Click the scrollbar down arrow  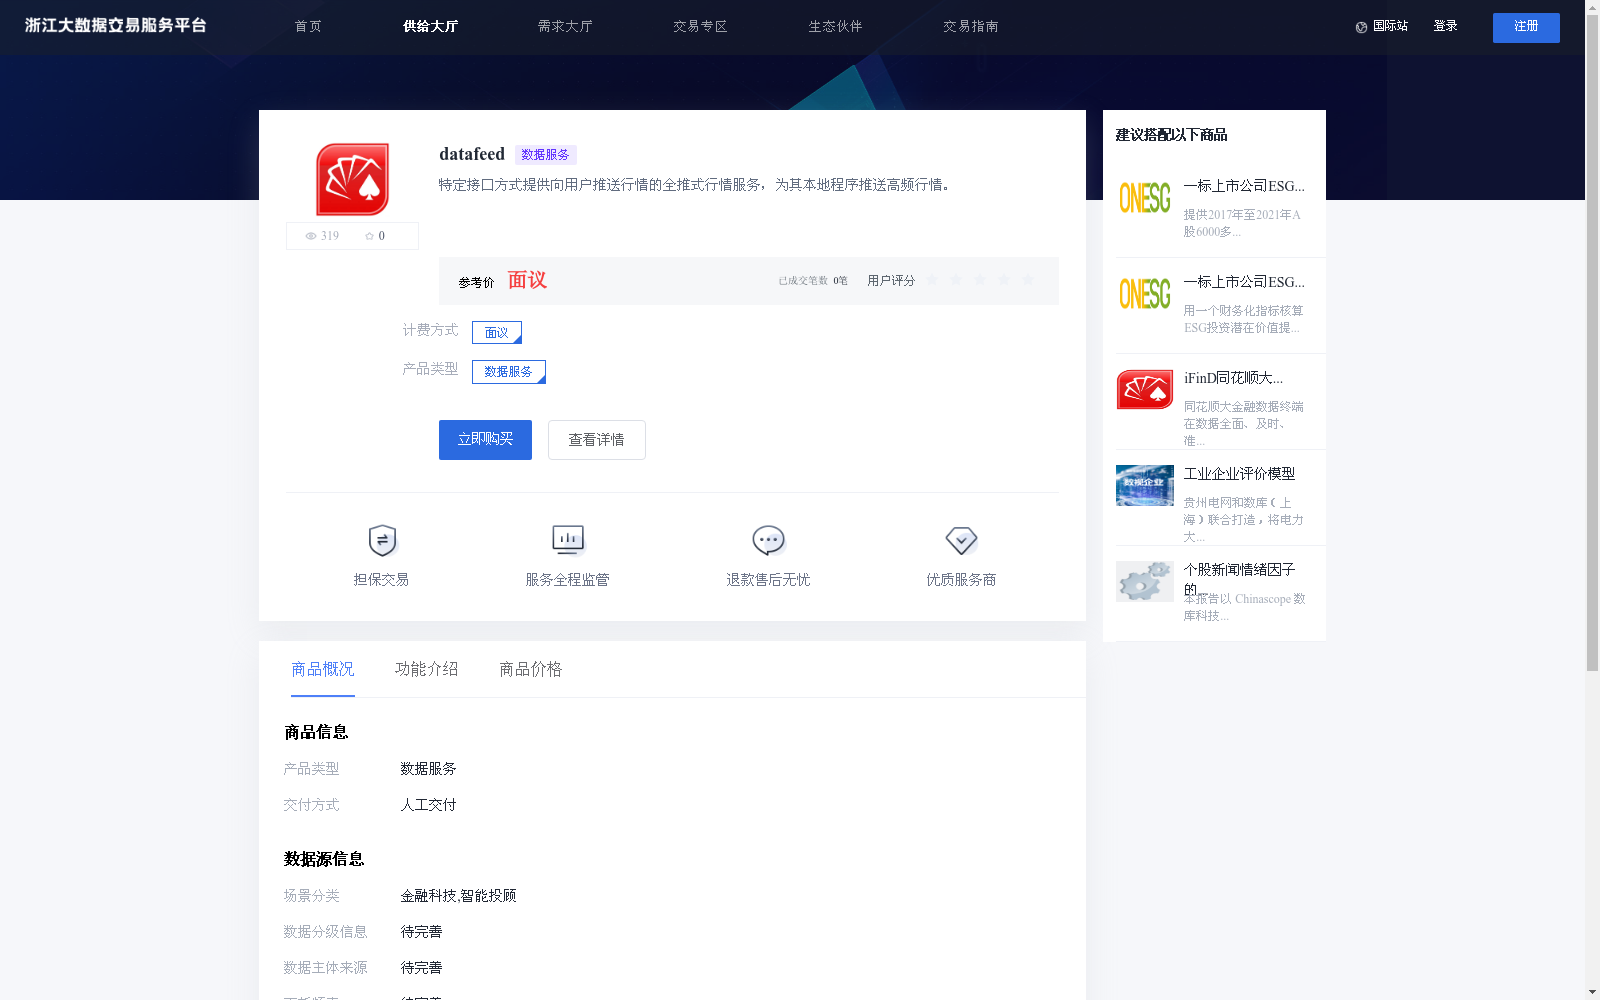coord(1592,992)
